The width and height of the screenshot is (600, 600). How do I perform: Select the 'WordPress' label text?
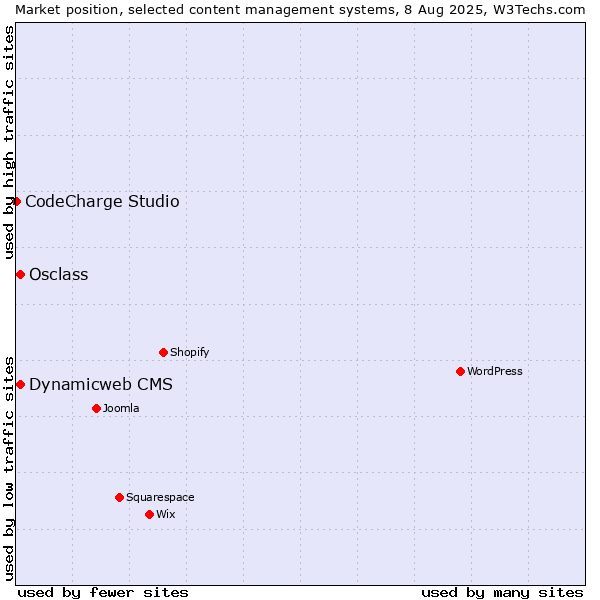495,371
